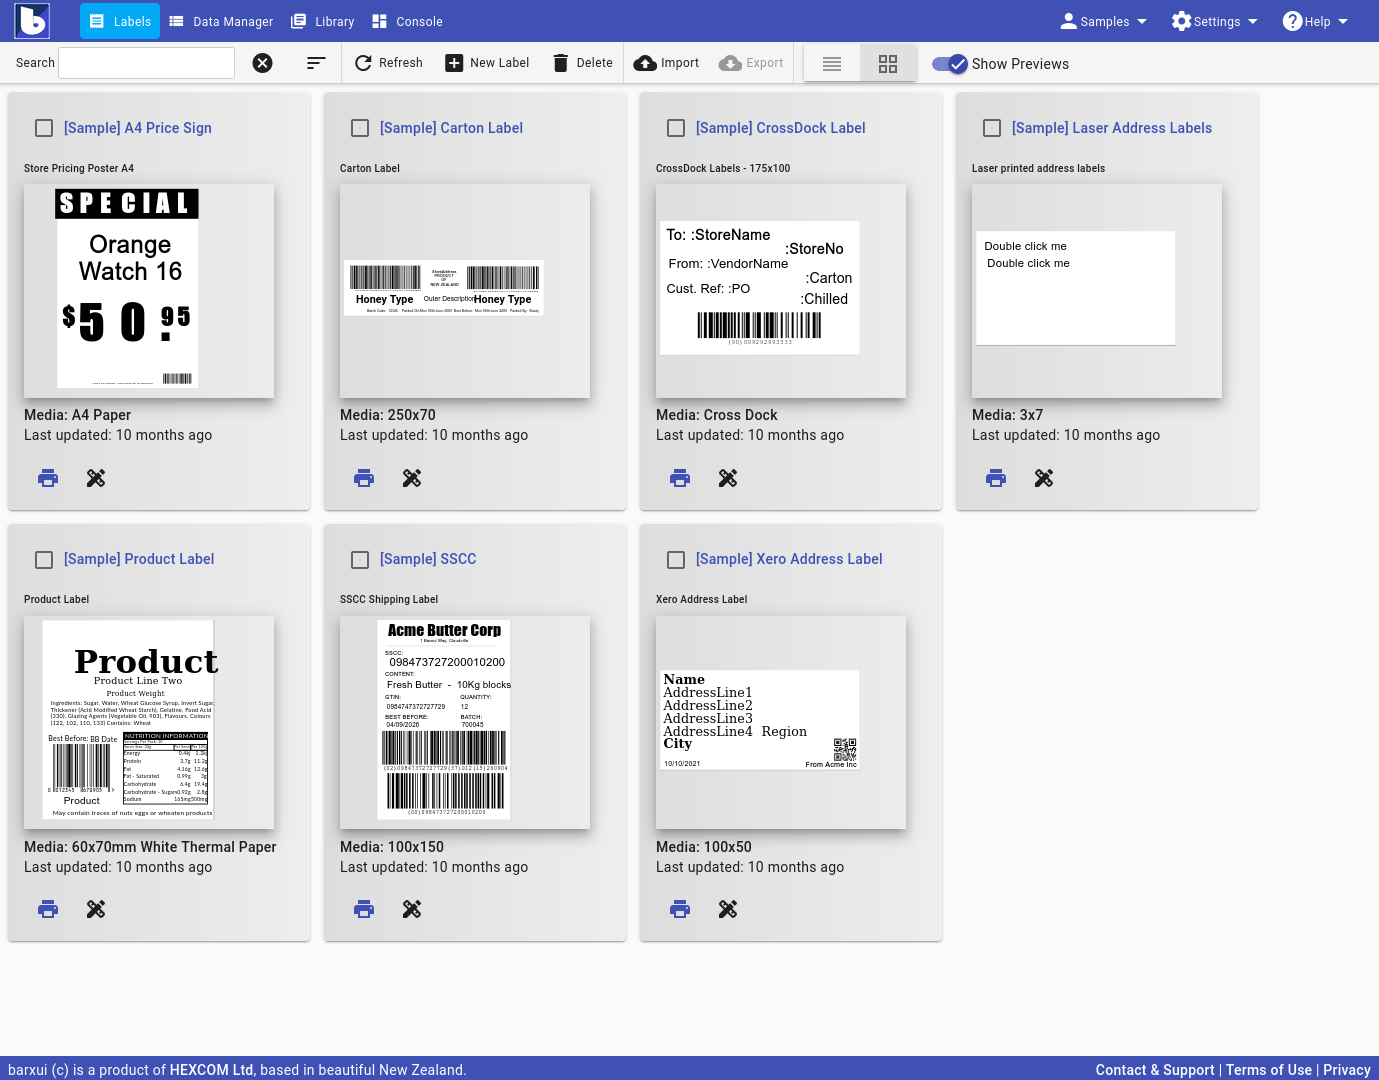Open the sort options icon

coord(316,62)
